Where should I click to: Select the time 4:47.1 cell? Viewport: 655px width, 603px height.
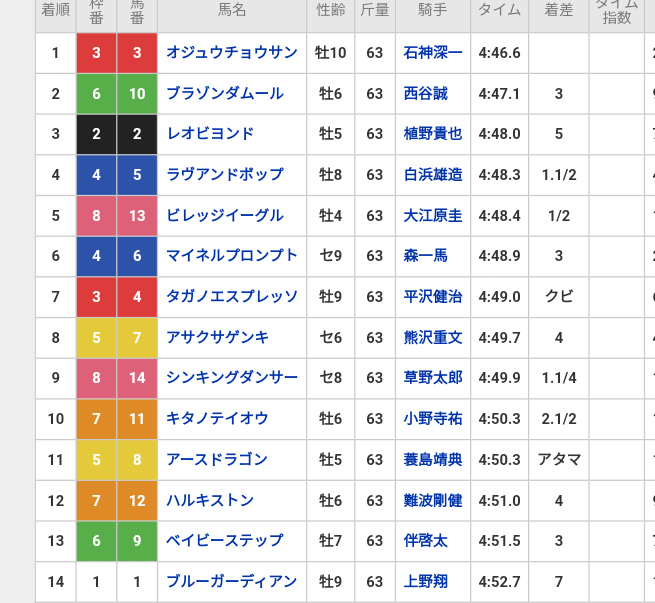coord(500,94)
